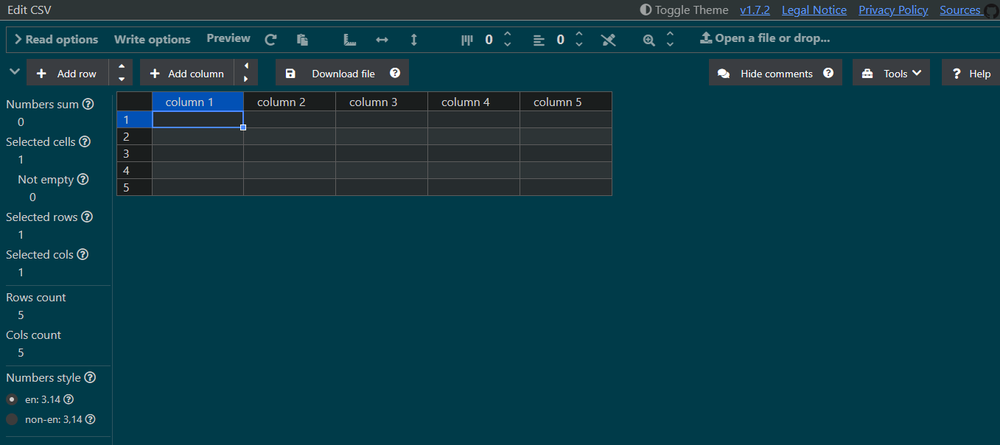Click the help icon beside Selected cols
Image resolution: width=1000 pixels, height=445 pixels.
(83, 254)
